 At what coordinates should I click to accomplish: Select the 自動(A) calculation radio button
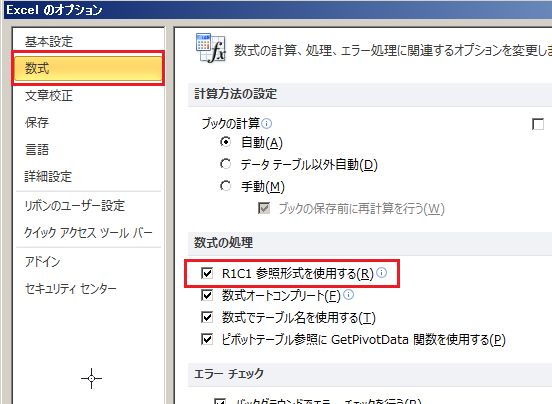225,142
